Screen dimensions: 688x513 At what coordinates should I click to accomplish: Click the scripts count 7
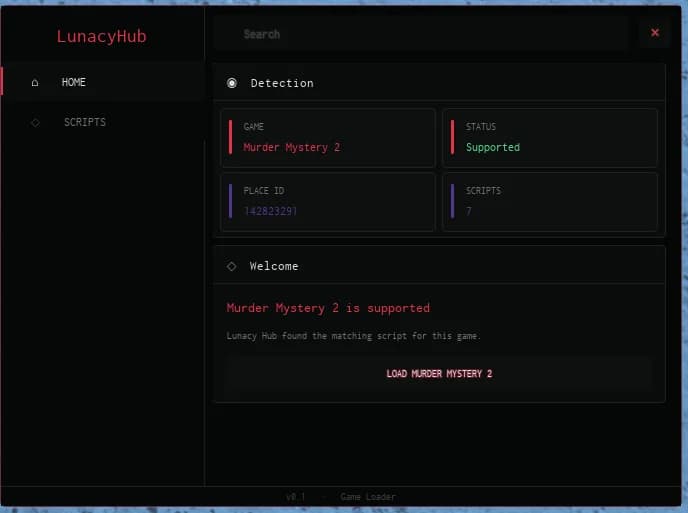point(469,211)
